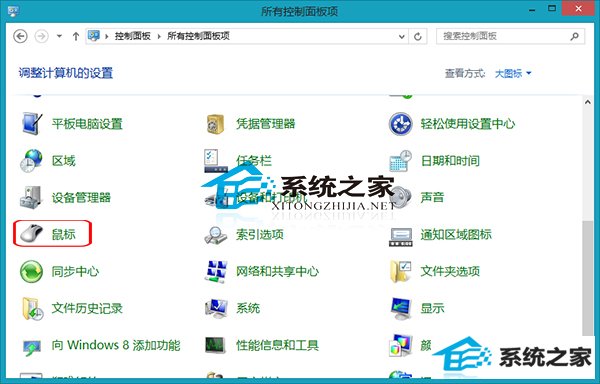This screenshot has width=600, height=384.
Task: Click the window system menu icon in title bar
Action: (x=13, y=11)
